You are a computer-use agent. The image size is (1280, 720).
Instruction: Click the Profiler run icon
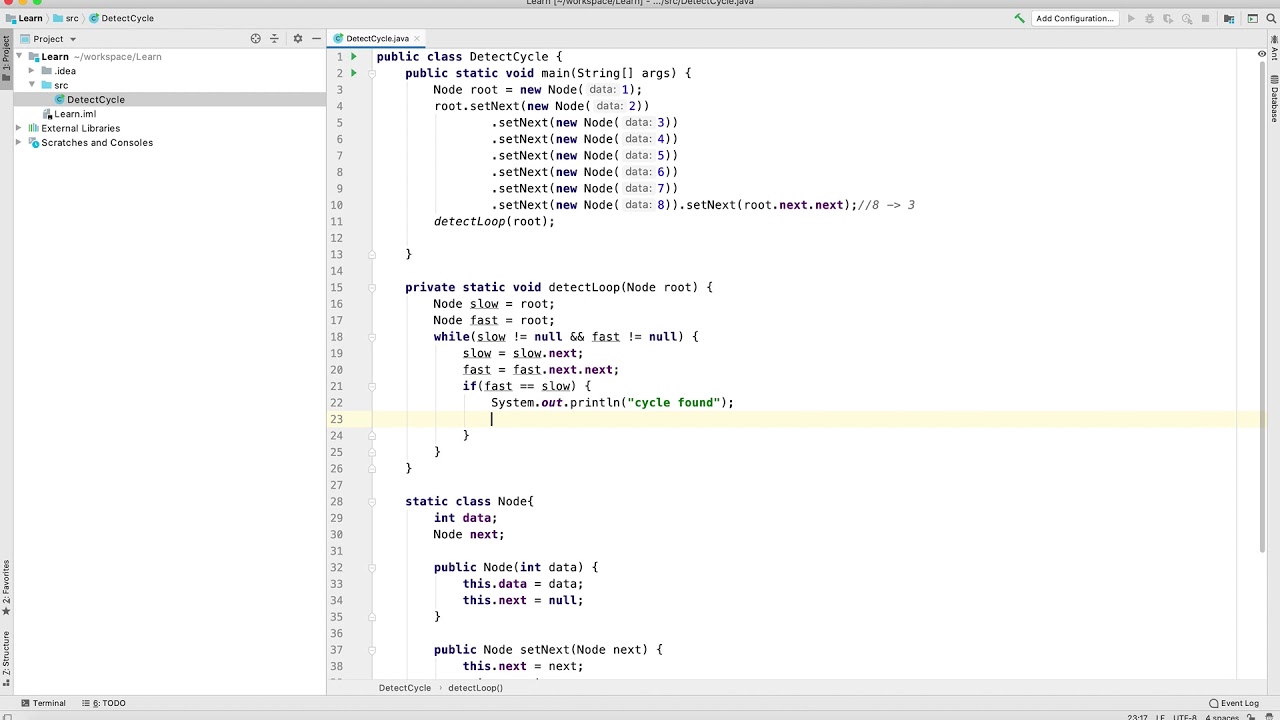pos(1187,18)
